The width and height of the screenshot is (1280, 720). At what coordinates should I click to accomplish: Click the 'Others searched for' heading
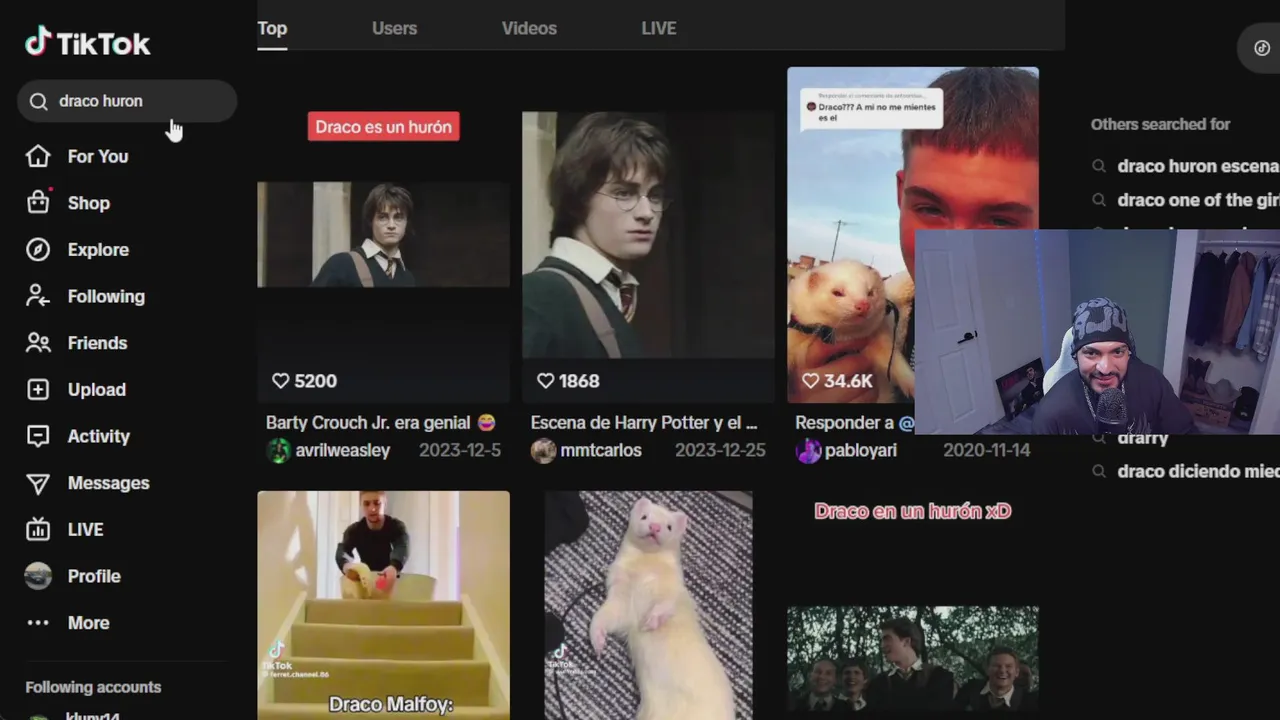coord(1161,124)
